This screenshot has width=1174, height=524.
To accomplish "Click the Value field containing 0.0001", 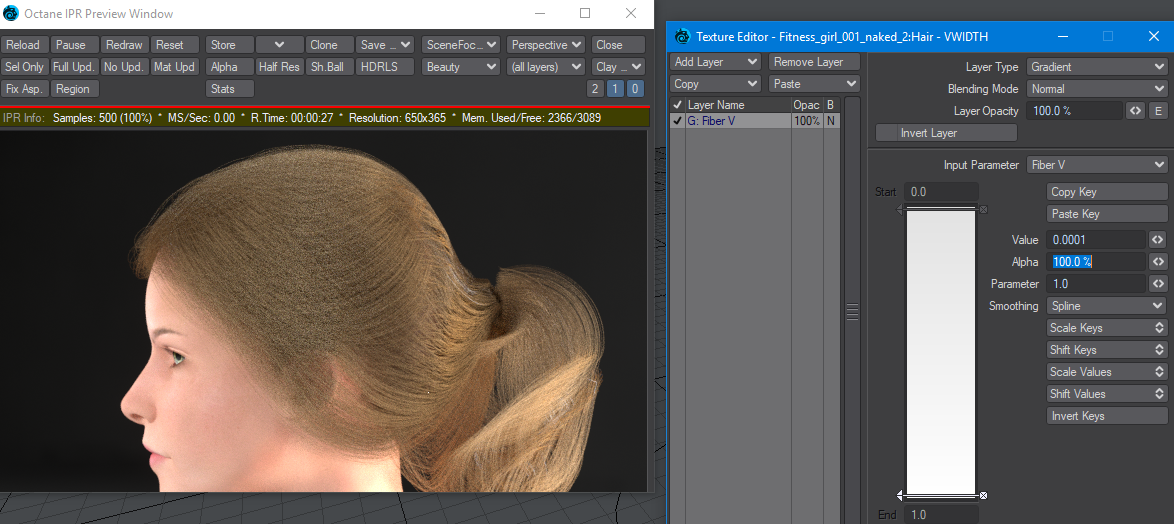I will click(1095, 240).
